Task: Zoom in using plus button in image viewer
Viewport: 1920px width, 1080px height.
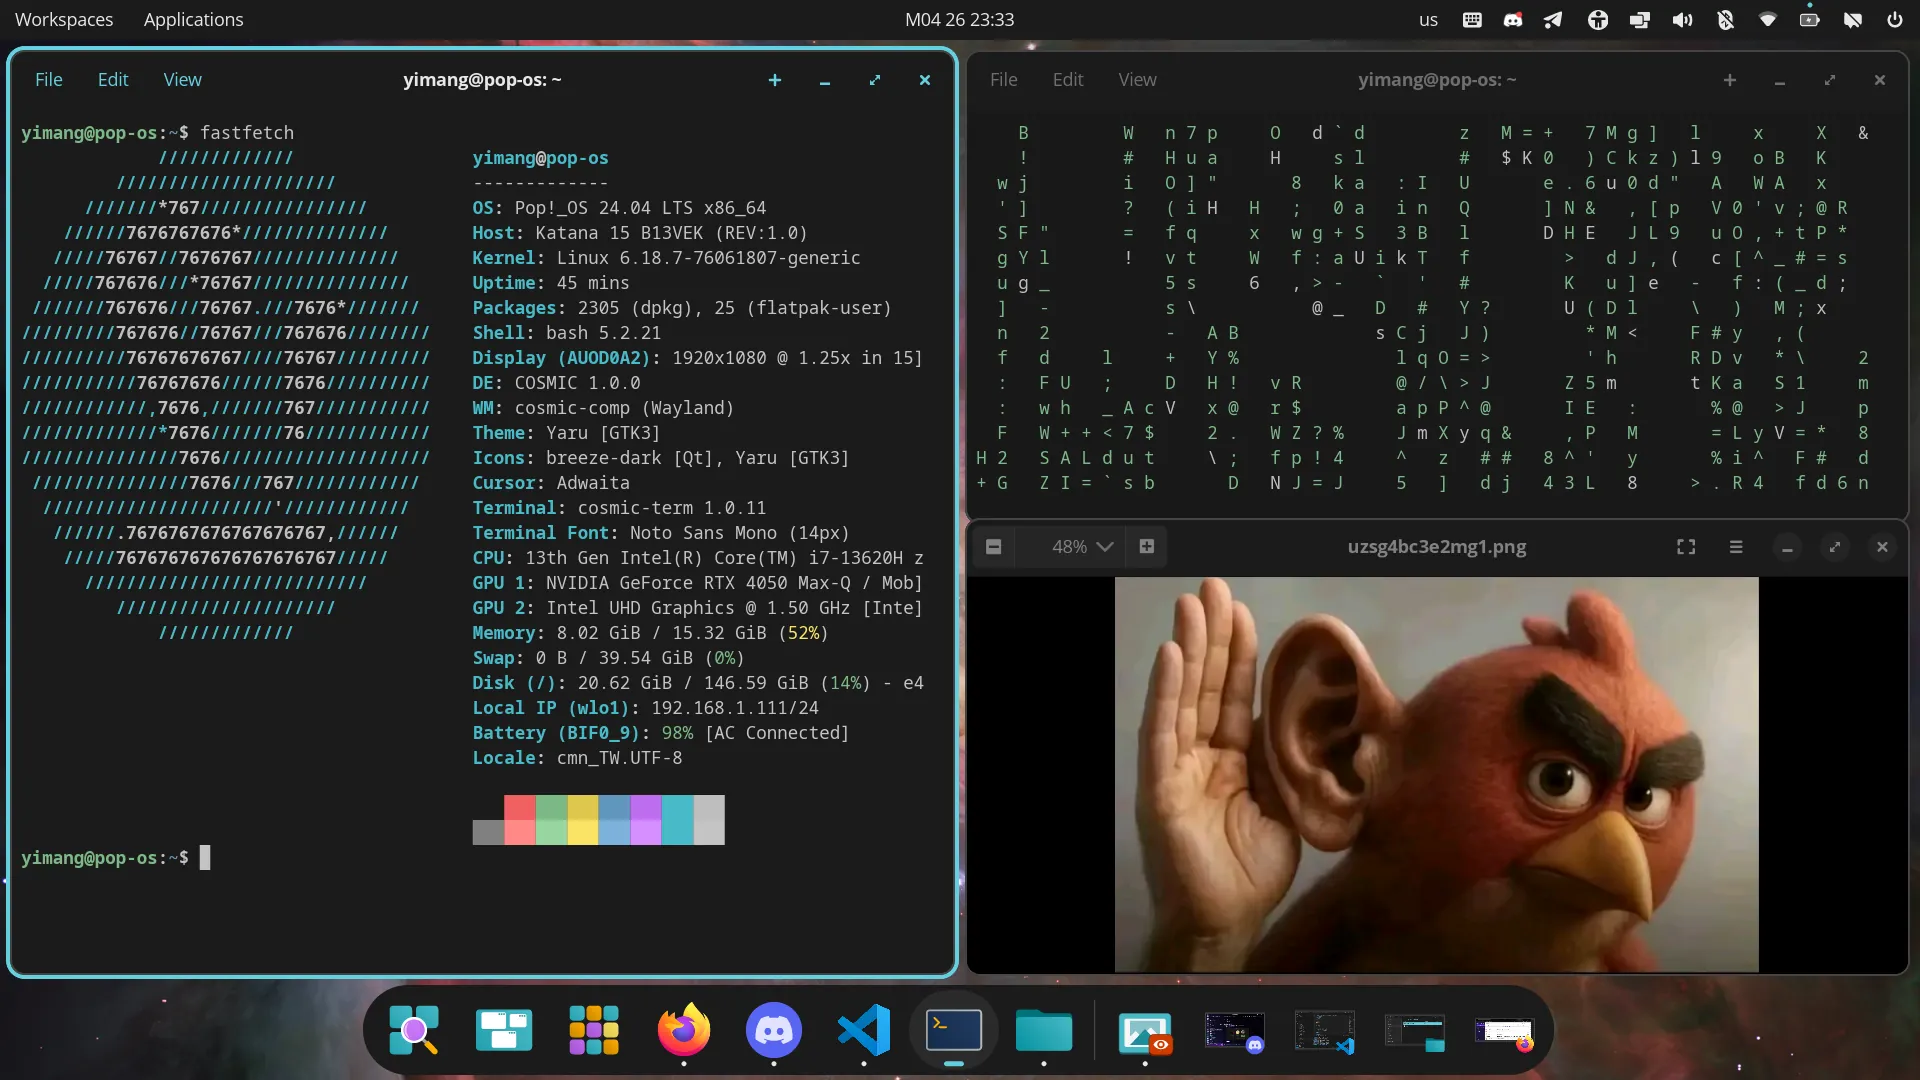Action: tap(1146, 547)
